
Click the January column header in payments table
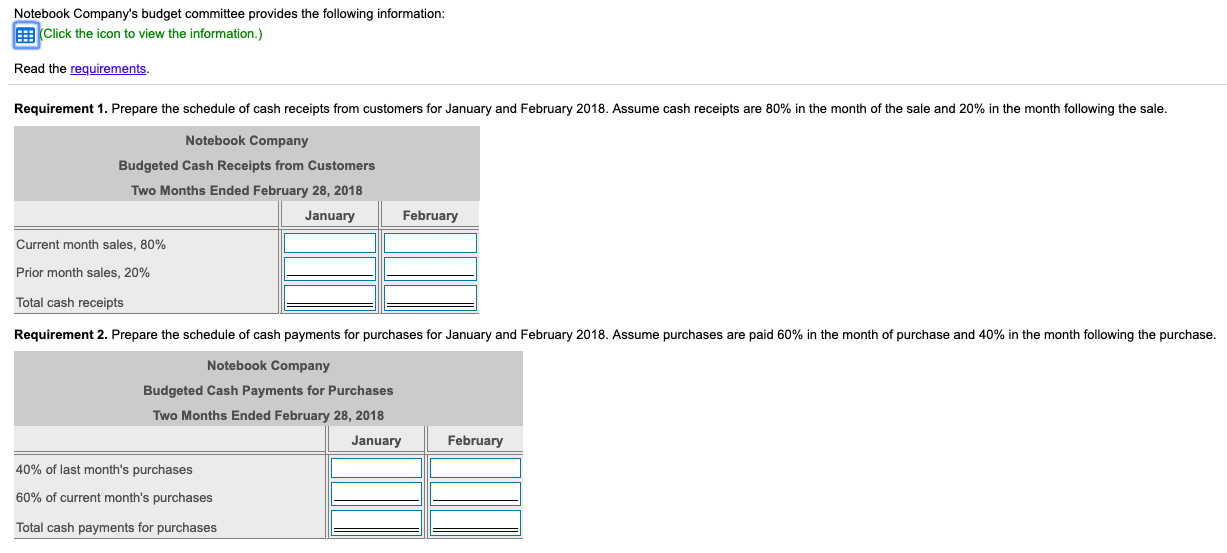tap(376, 441)
